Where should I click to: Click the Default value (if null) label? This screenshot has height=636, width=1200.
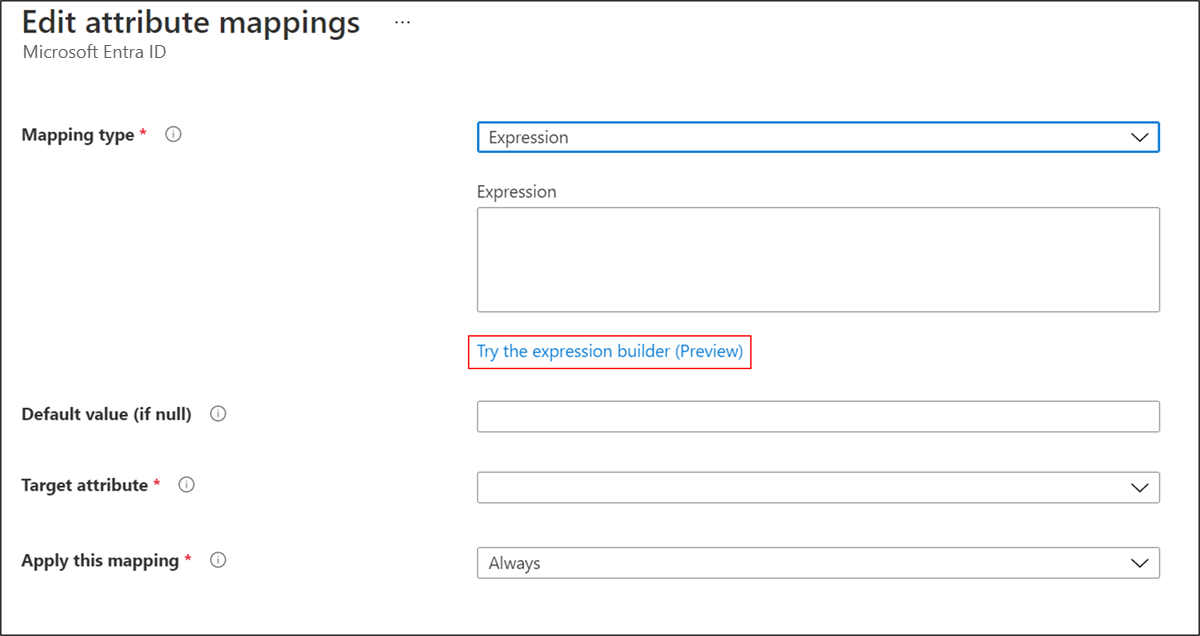point(106,414)
